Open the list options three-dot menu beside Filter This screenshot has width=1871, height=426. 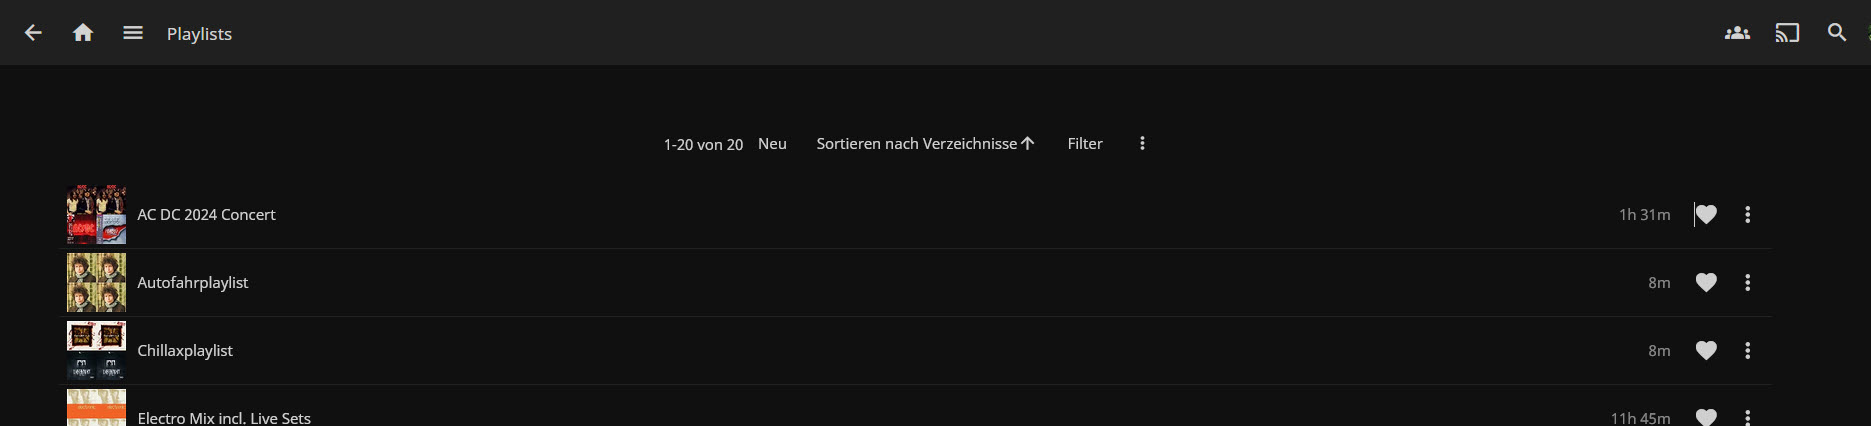coord(1142,144)
